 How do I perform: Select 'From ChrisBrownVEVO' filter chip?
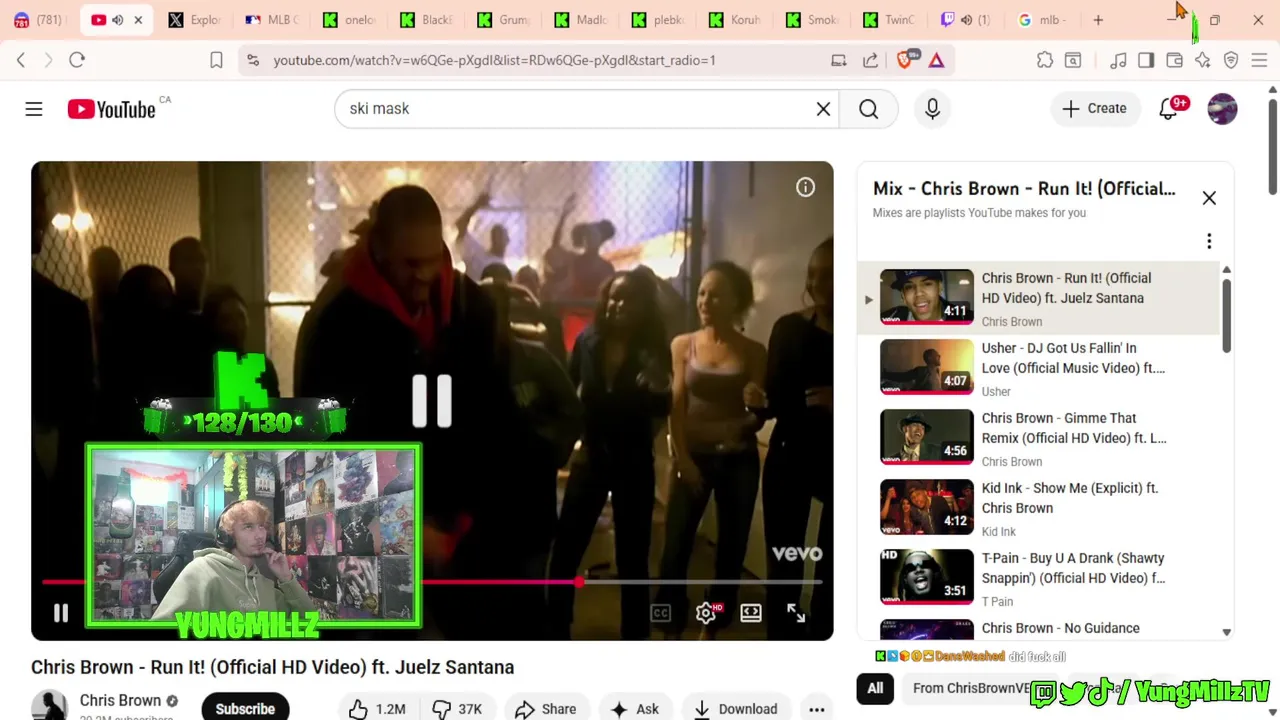click(x=972, y=688)
